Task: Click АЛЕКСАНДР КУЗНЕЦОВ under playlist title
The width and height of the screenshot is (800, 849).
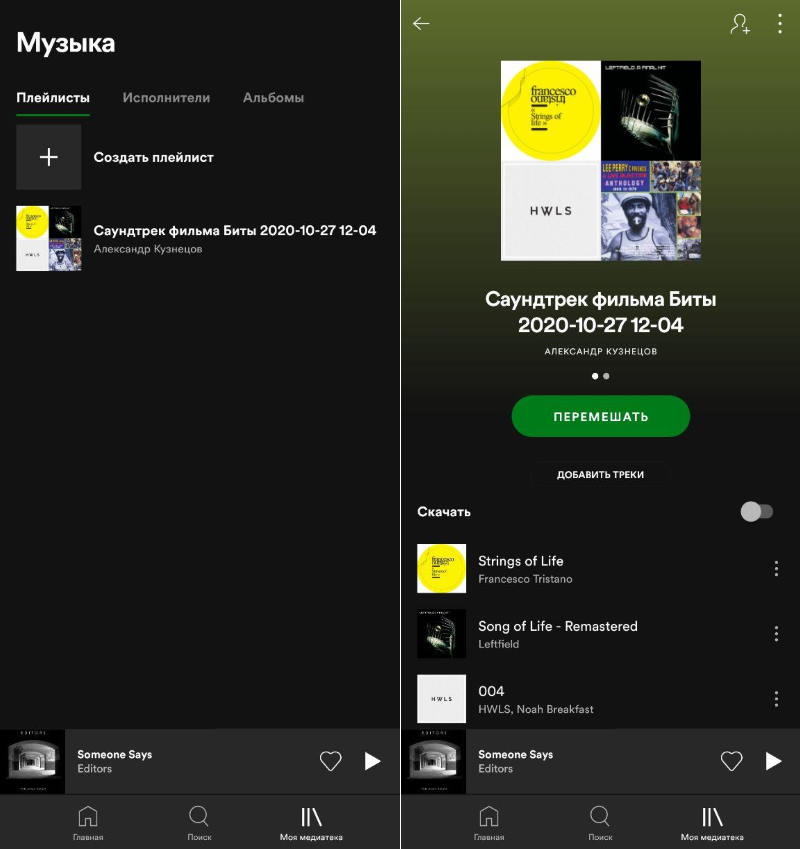Action: [x=601, y=351]
